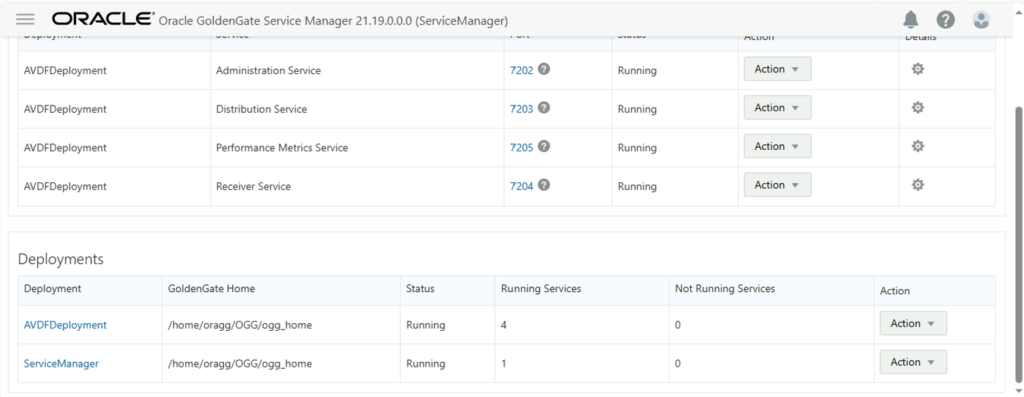Image resolution: width=1024 pixels, height=397 pixels.
Task: Expand Action dropdown for Distribution Service
Action: point(777,108)
